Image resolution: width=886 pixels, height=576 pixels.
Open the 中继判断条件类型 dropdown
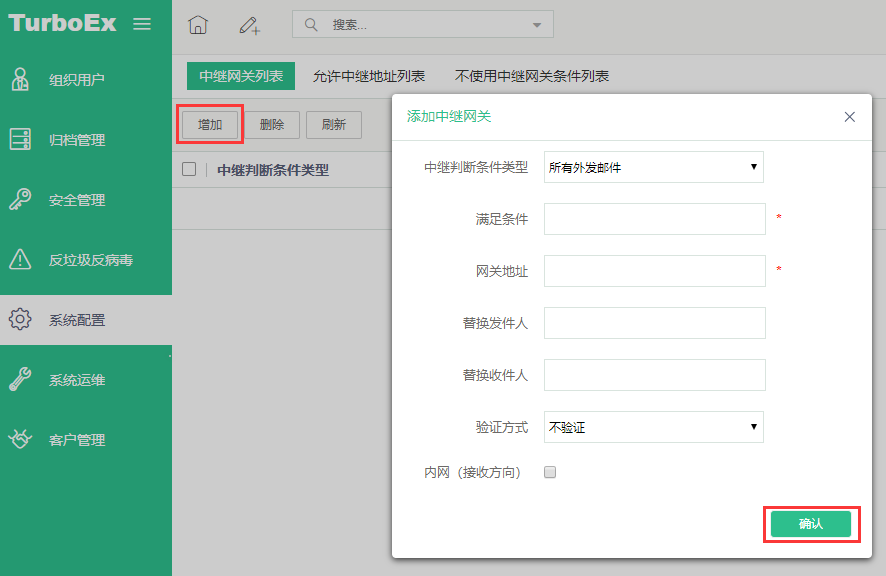coord(654,167)
